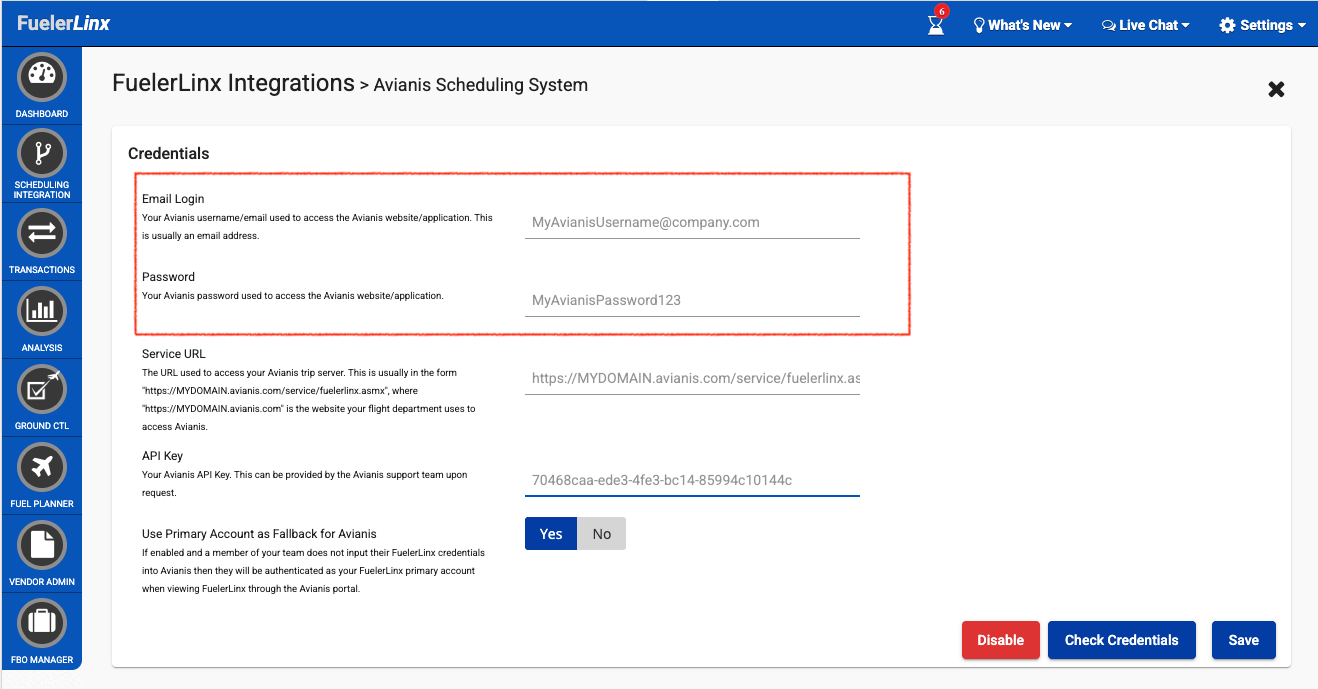Image resolution: width=1318 pixels, height=689 pixels.
Task: Set primary account fallback to Yes
Action: pyautogui.click(x=551, y=534)
